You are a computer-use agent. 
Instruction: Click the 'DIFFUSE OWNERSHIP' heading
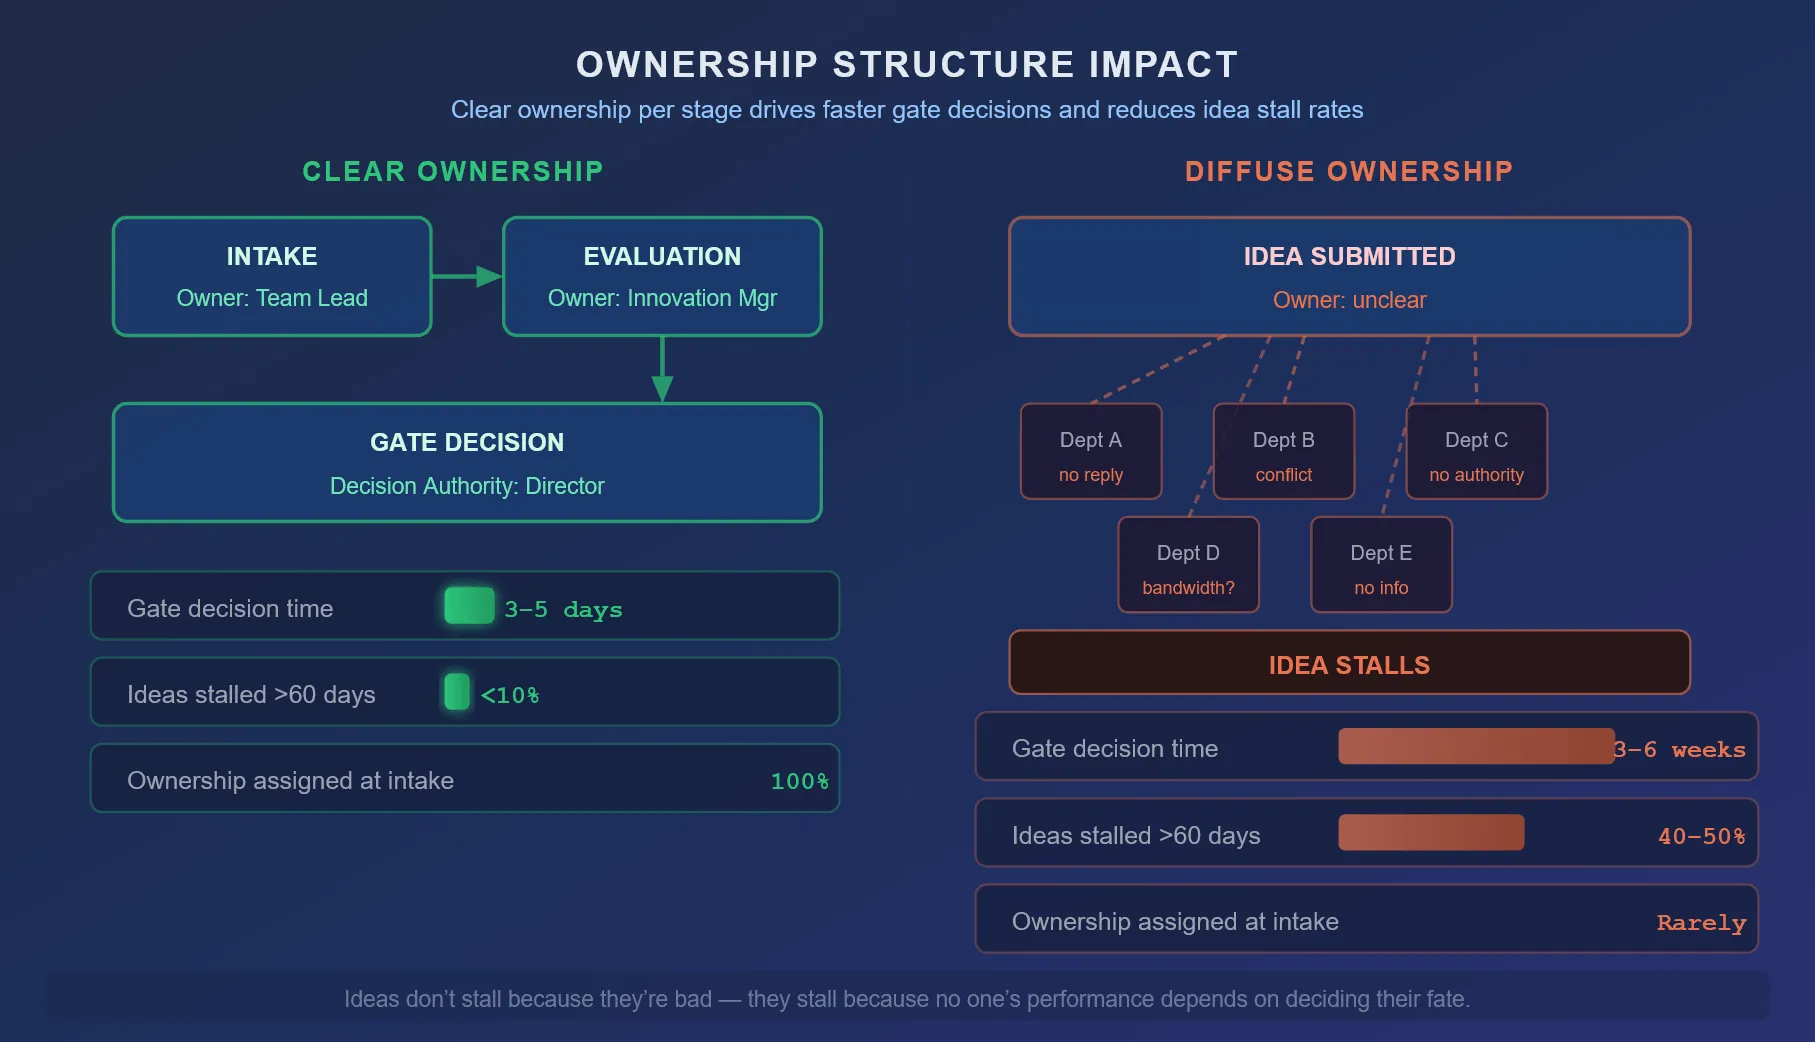pos(1349,172)
